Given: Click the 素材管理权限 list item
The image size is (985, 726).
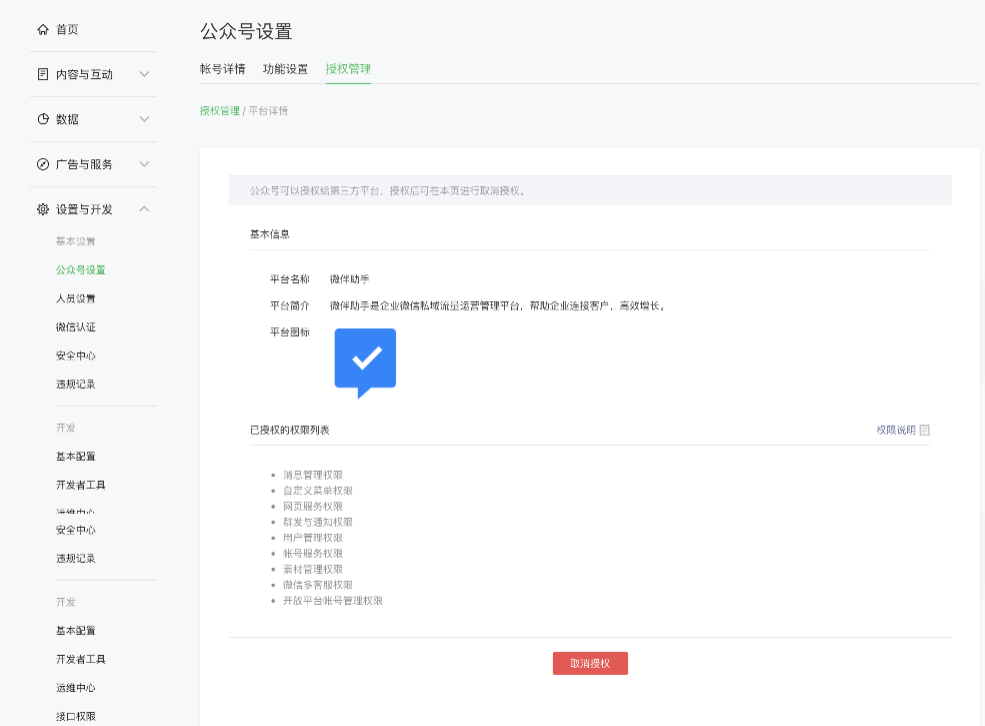Looking at the screenshot, I should click(313, 569).
